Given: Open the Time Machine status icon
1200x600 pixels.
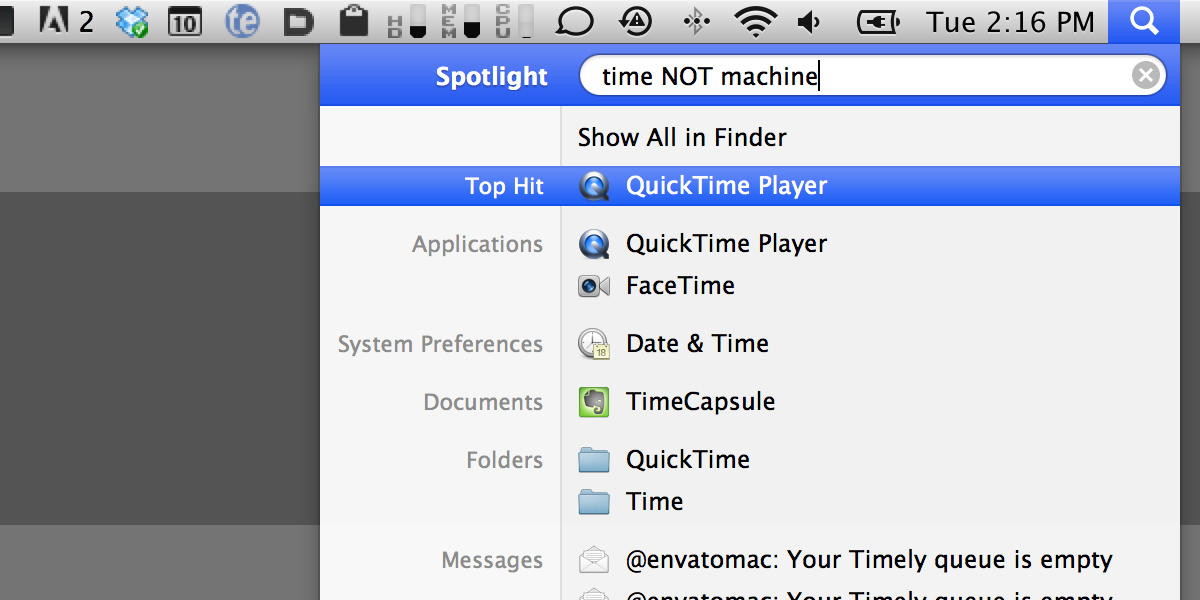Looking at the screenshot, I should pyautogui.click(x=636, y=20).
